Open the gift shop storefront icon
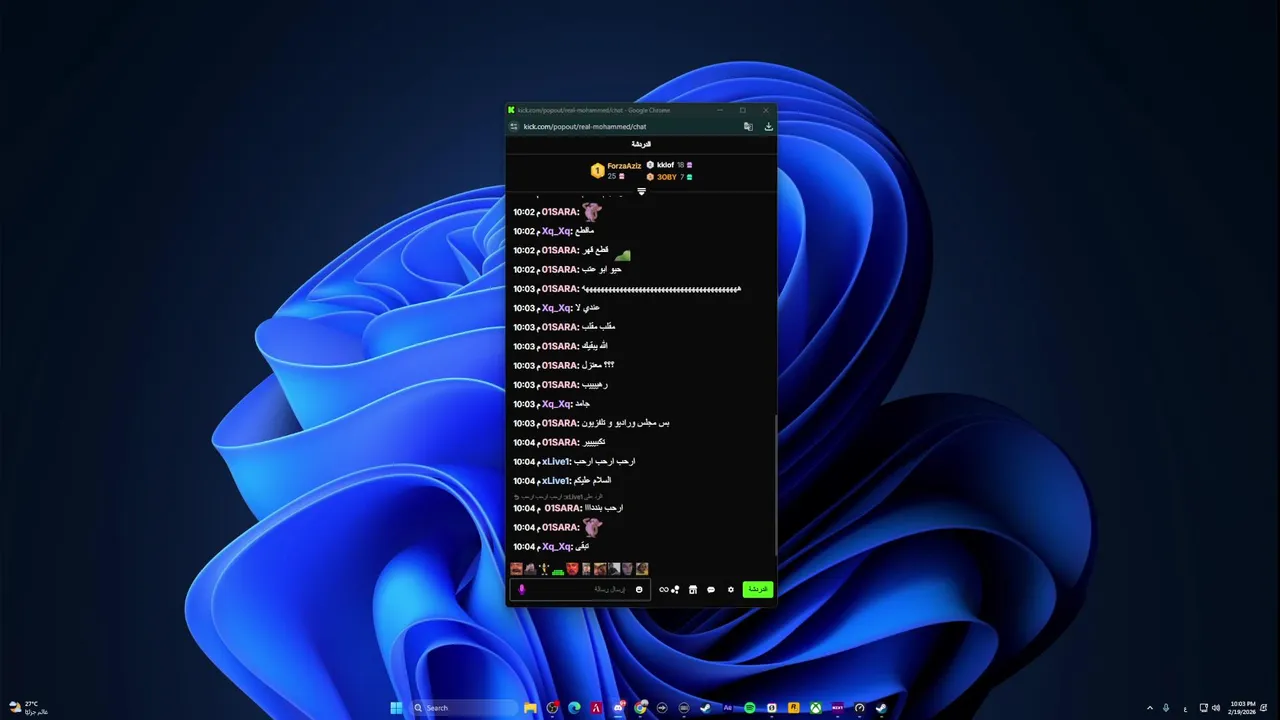 pyautogui.click(x=692, y=590)
